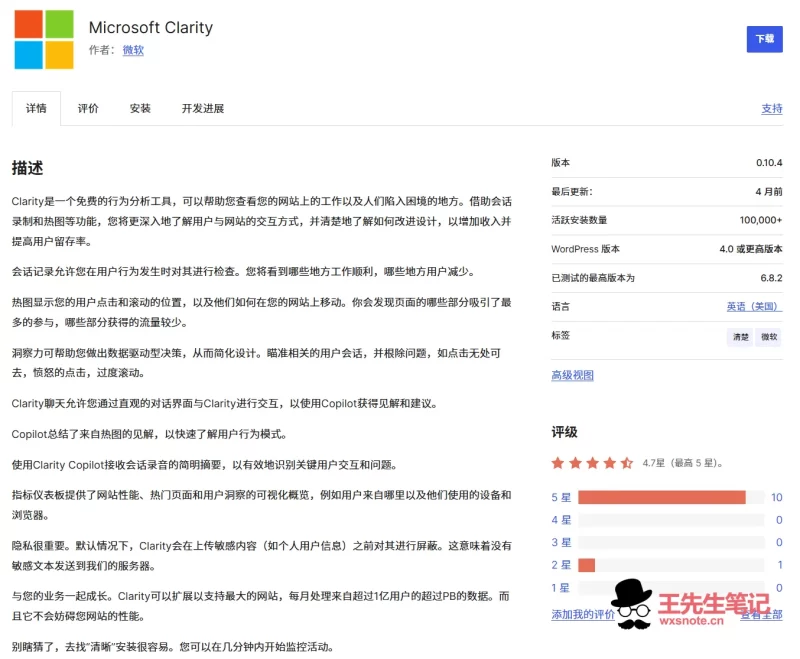Click the tested-up-to value 6.8.2
The width and height of the screenshot is (800, 659).
(771, 277)
